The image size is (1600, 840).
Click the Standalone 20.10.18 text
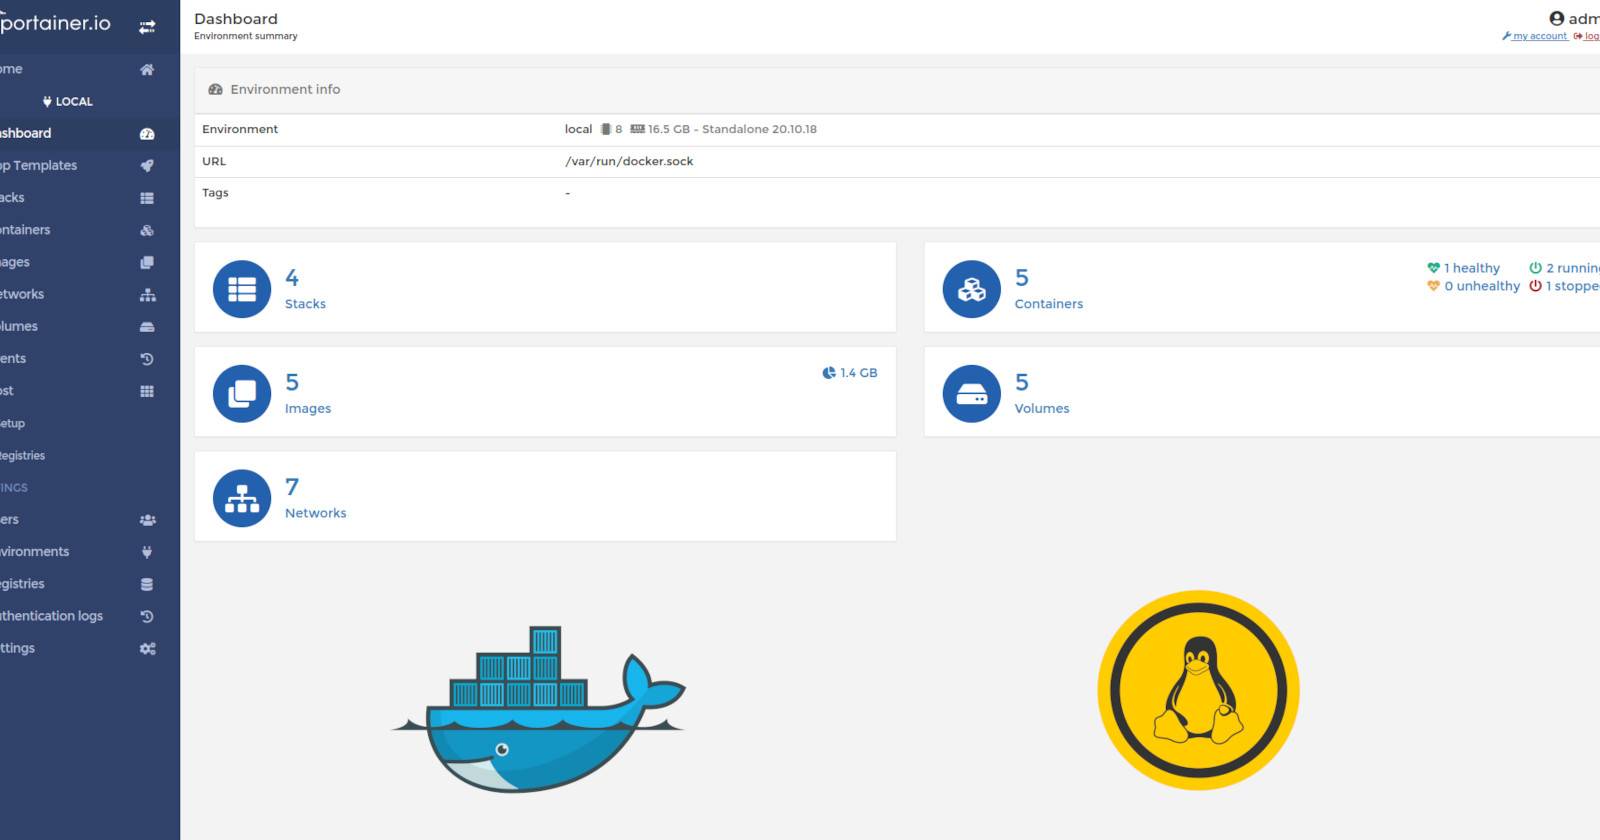[759, 129]
